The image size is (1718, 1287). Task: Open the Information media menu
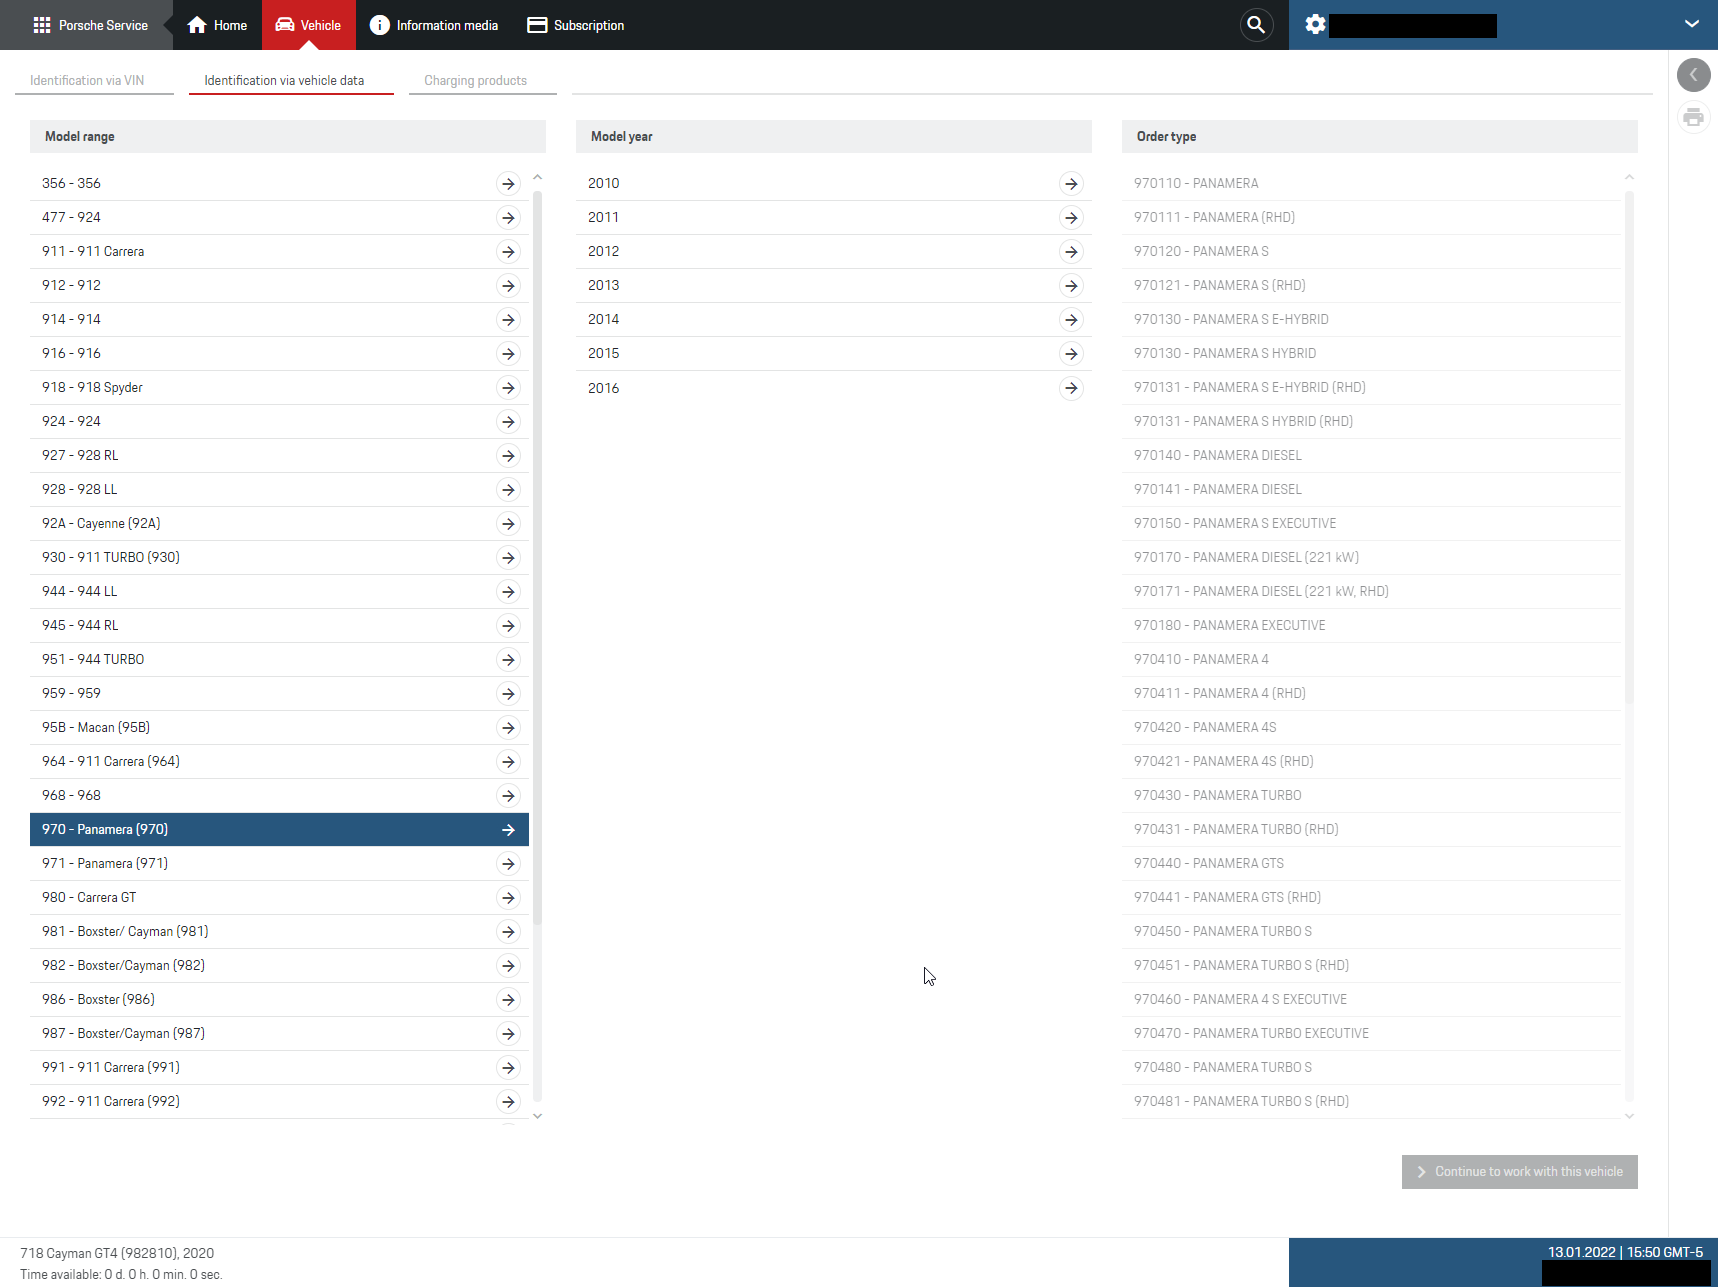(434, 25)
